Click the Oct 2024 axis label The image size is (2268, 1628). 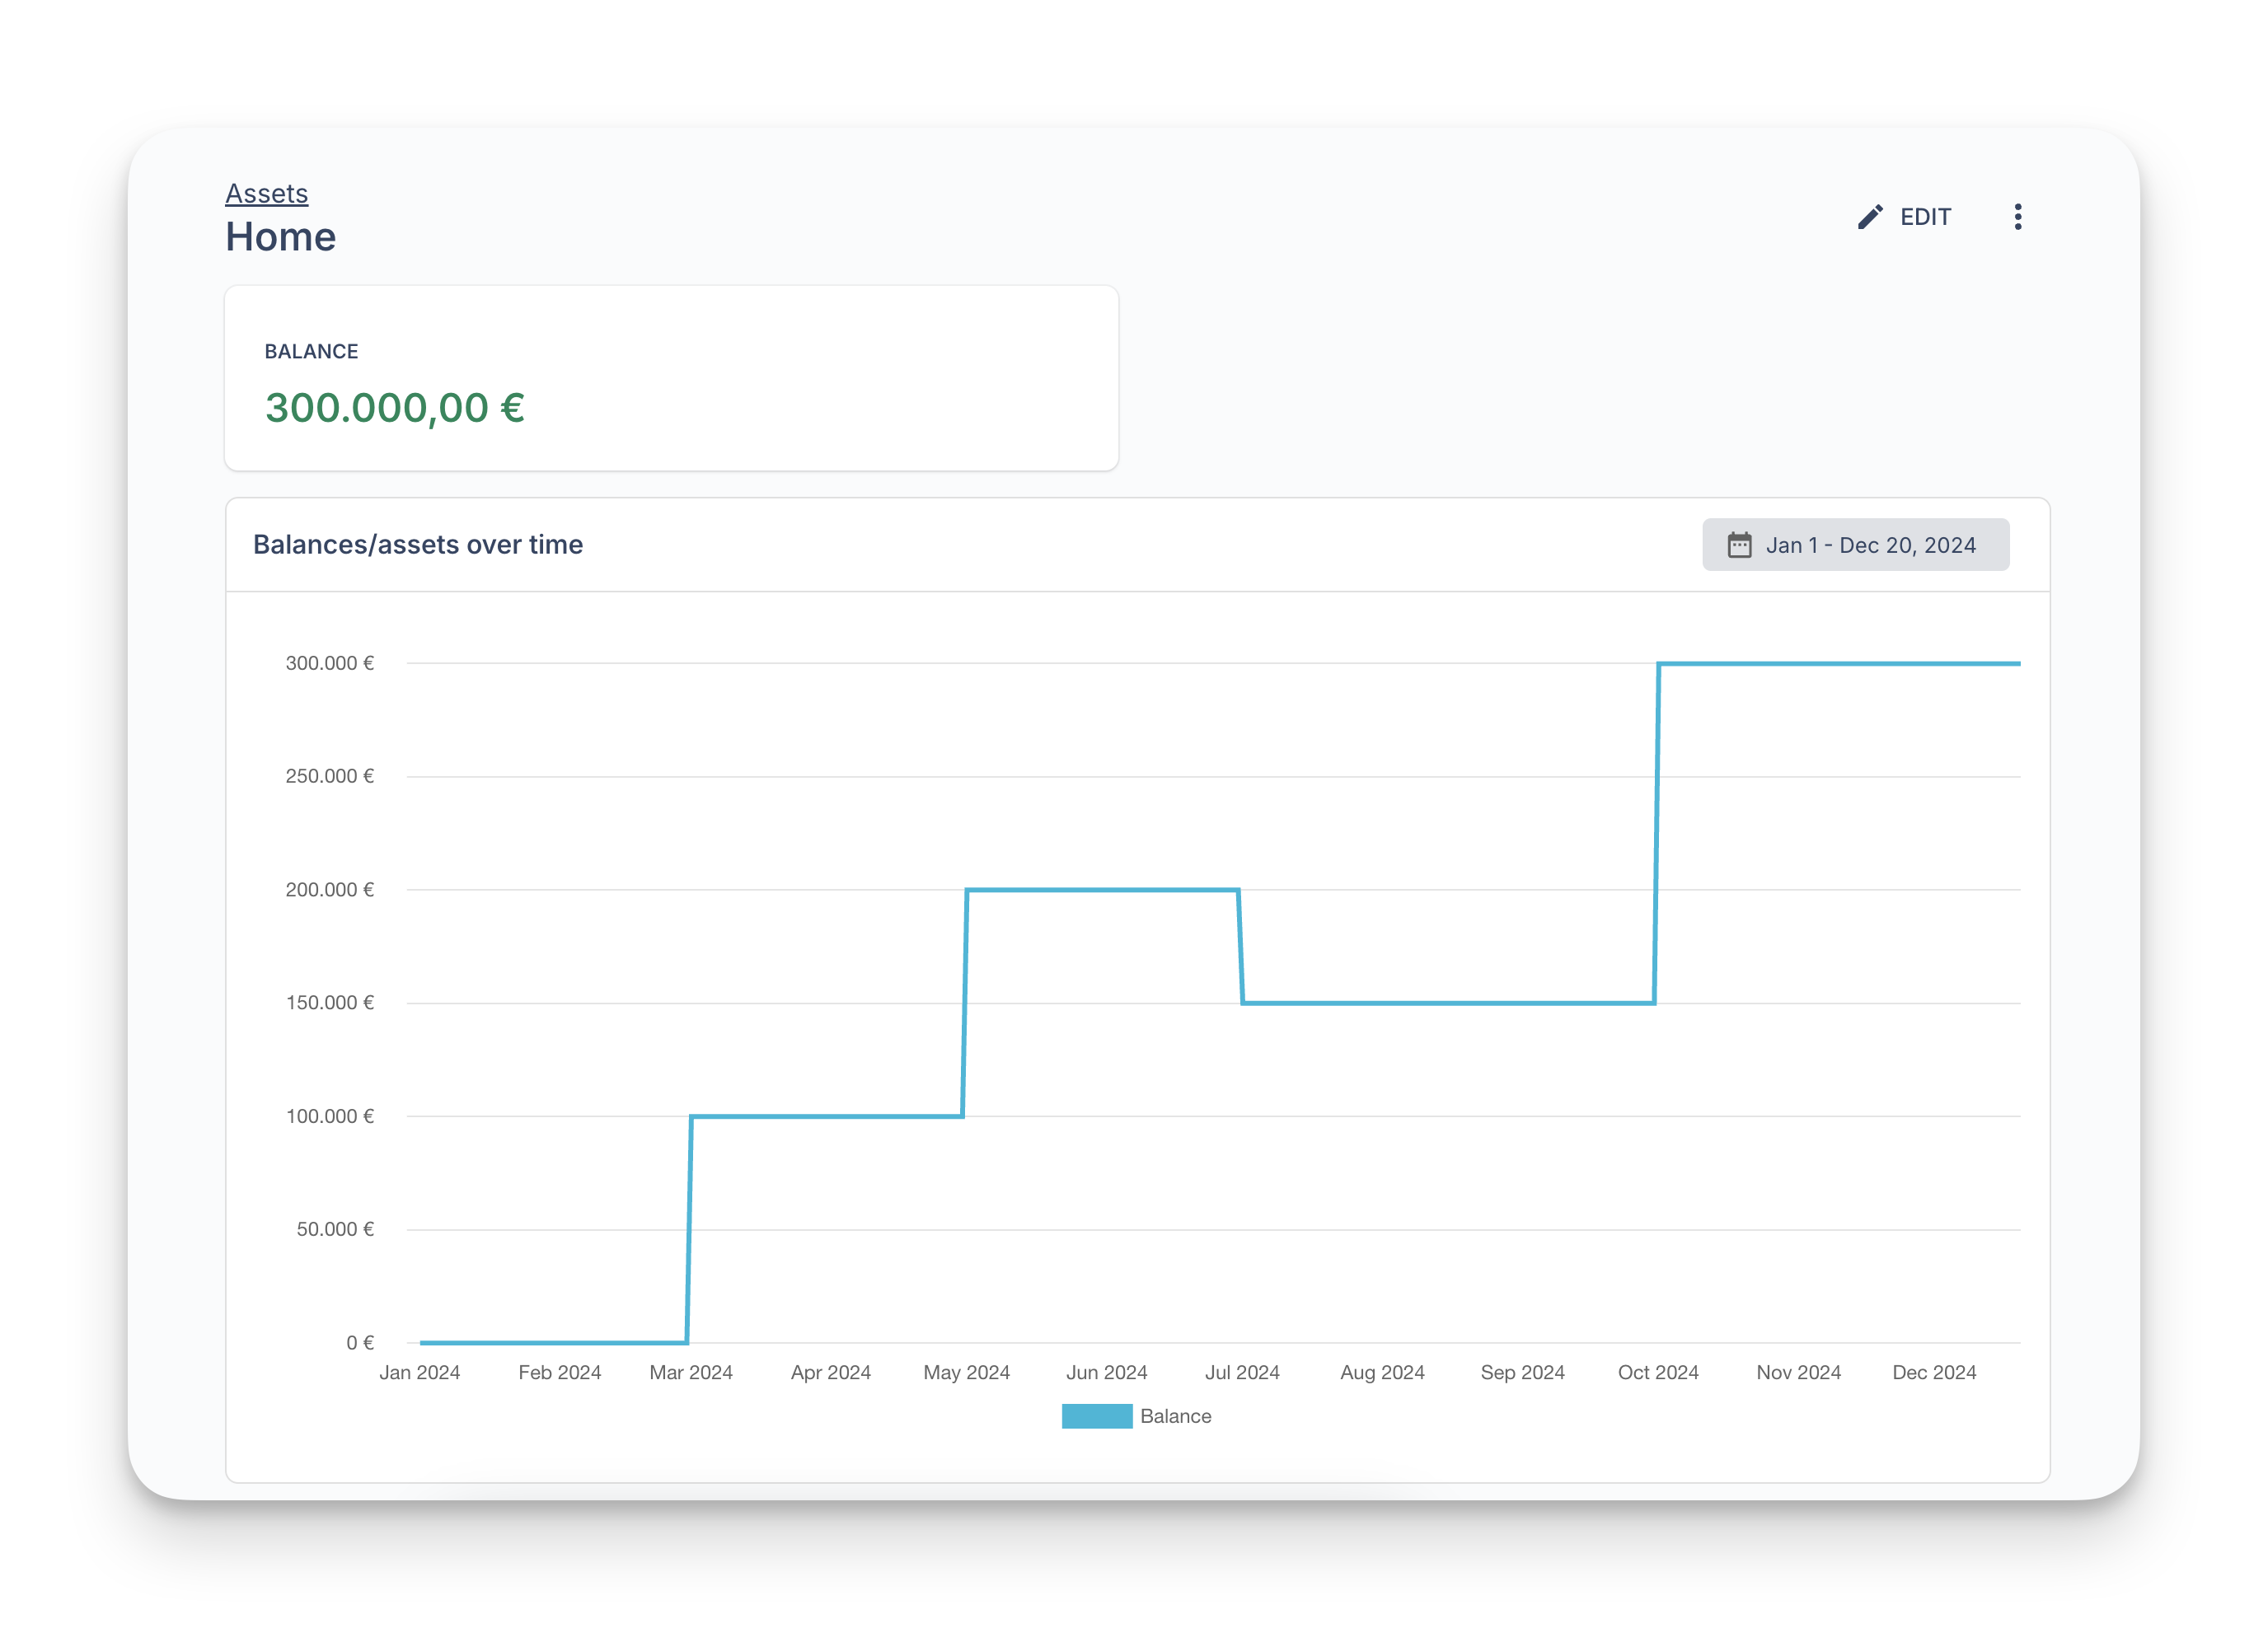(x=1658, y=1372)
